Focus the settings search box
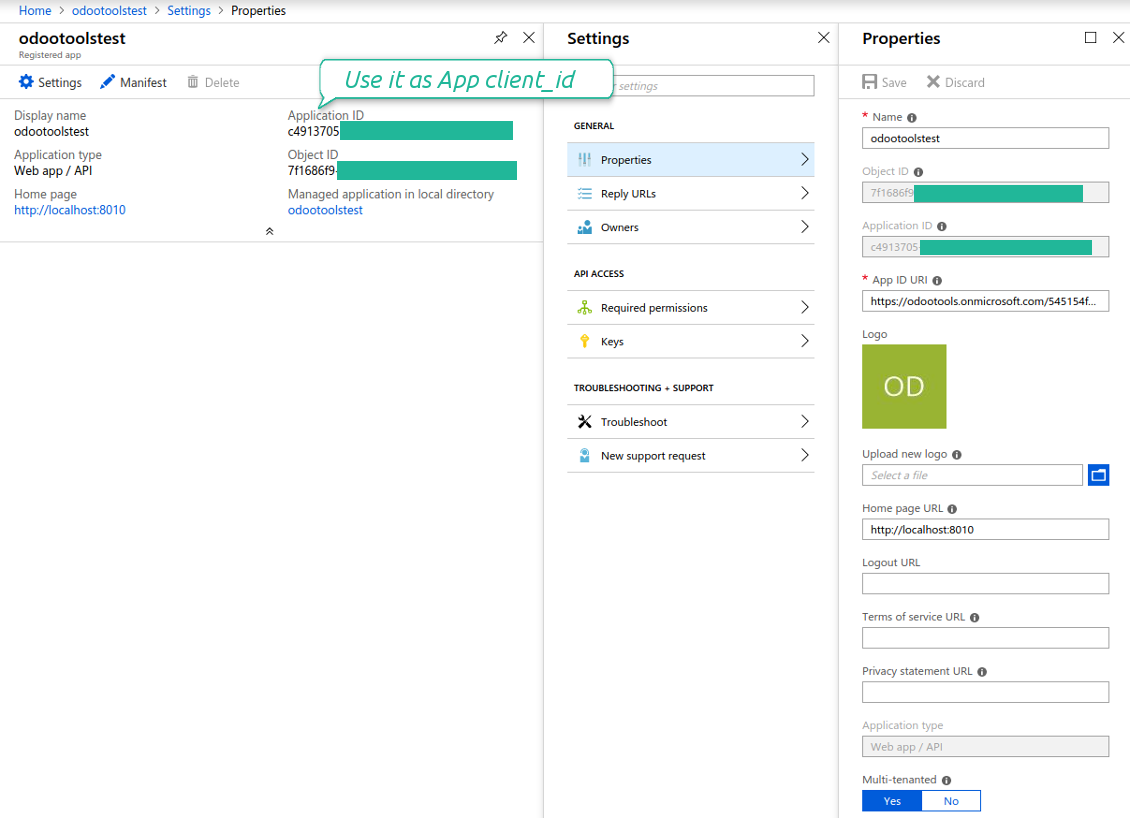 tap(713, 86)
